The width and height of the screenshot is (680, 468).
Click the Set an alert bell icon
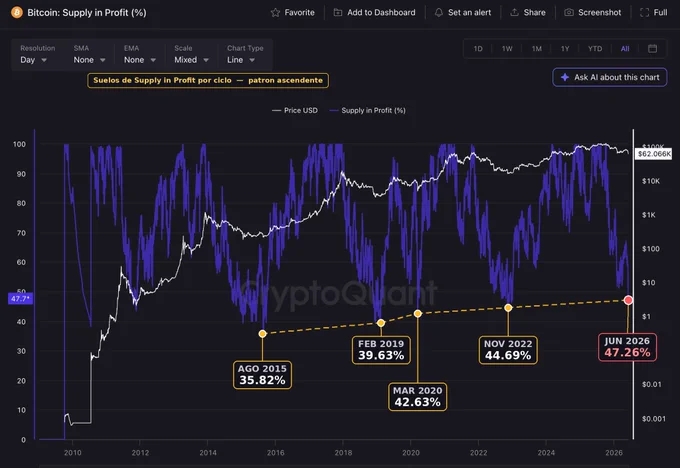[x=439, y=13]
